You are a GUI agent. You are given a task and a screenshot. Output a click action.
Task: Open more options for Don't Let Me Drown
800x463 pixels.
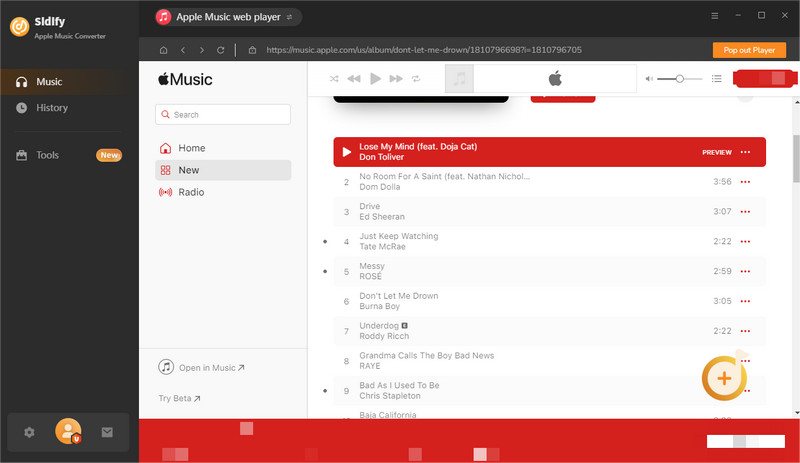pyautogui.click(x=745, y=301)
